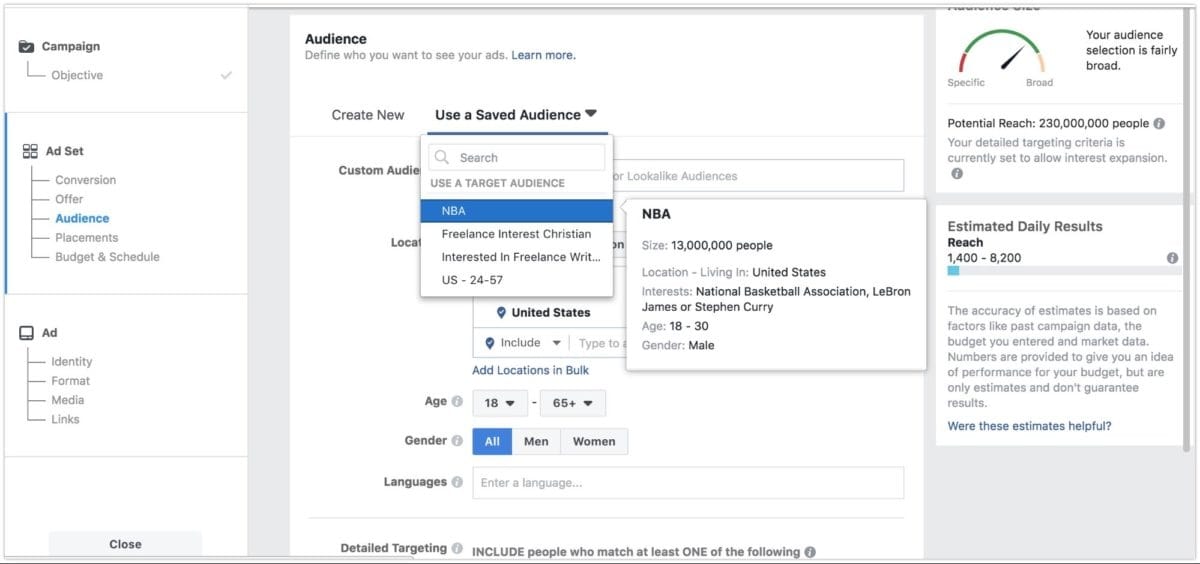Select US - 24-57 saved audience
This screenshot has width=1200, height=564.
click(x=516, y=280)
